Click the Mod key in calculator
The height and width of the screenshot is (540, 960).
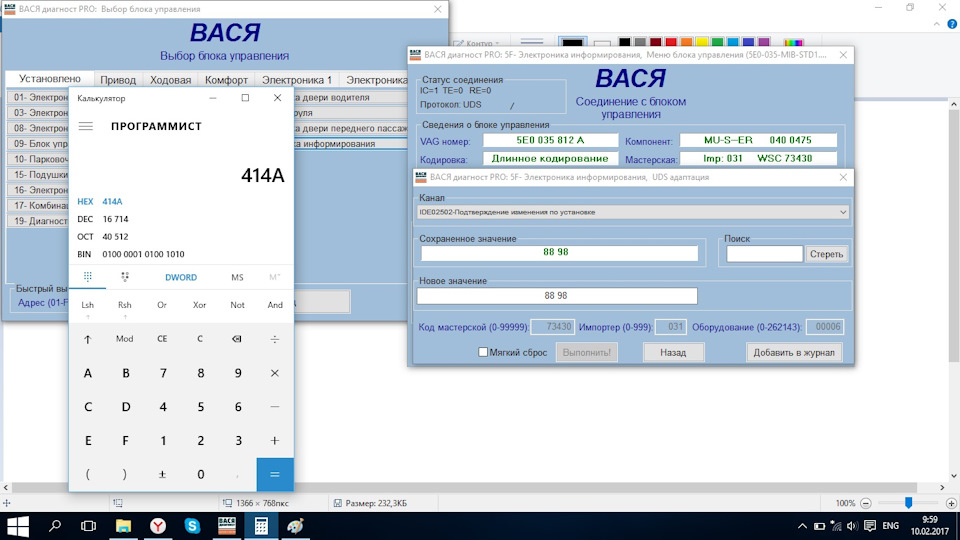coord(125,339)
